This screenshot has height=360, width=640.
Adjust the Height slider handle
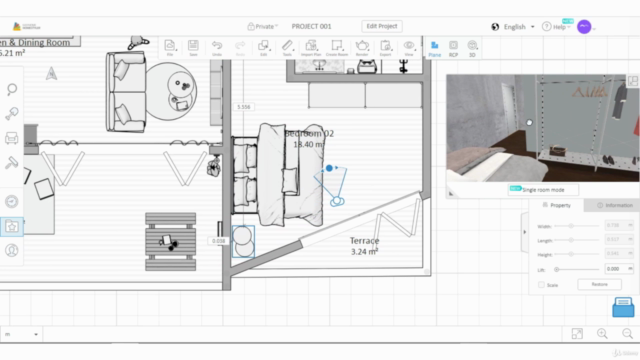pos(571,254)
